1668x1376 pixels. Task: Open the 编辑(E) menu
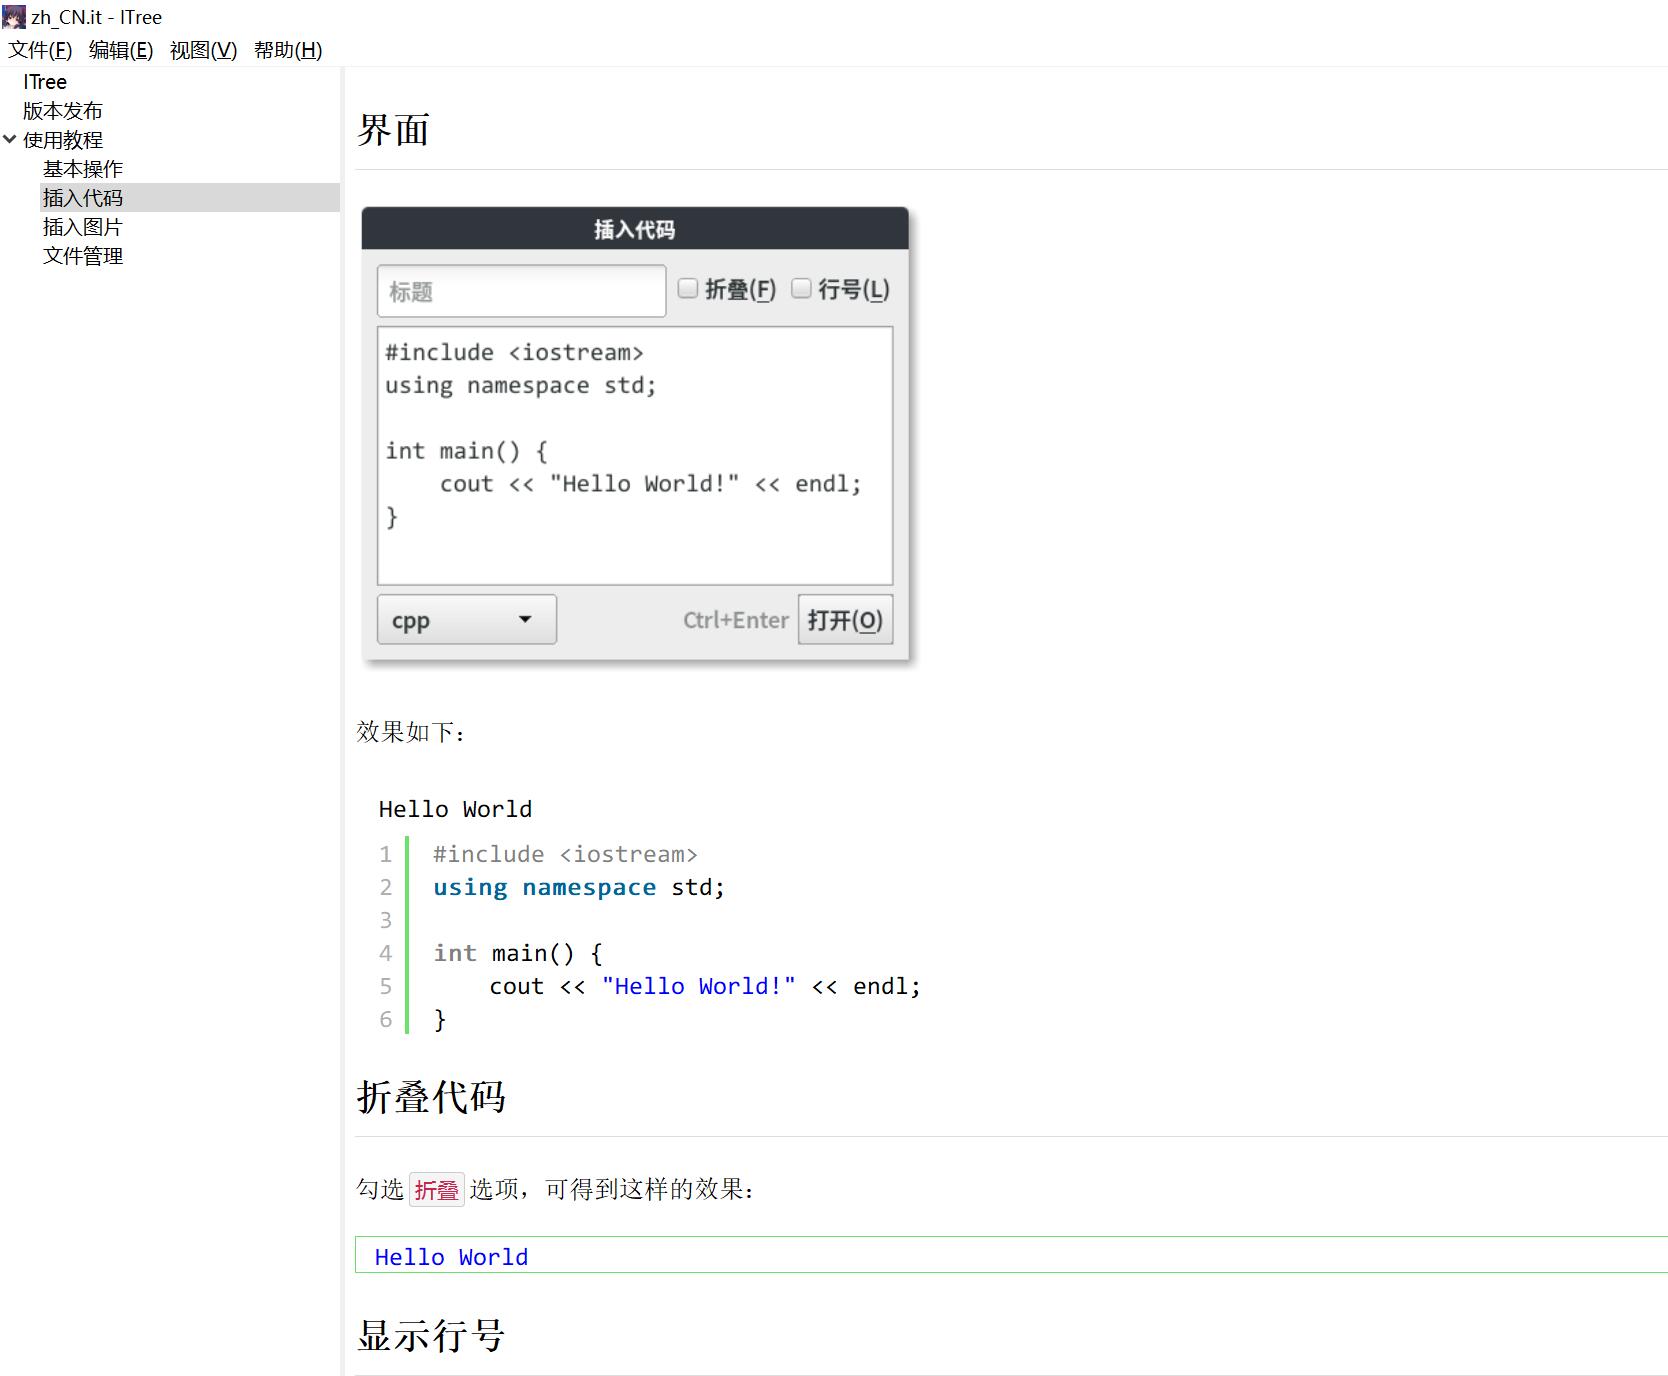tap(119, 49)
